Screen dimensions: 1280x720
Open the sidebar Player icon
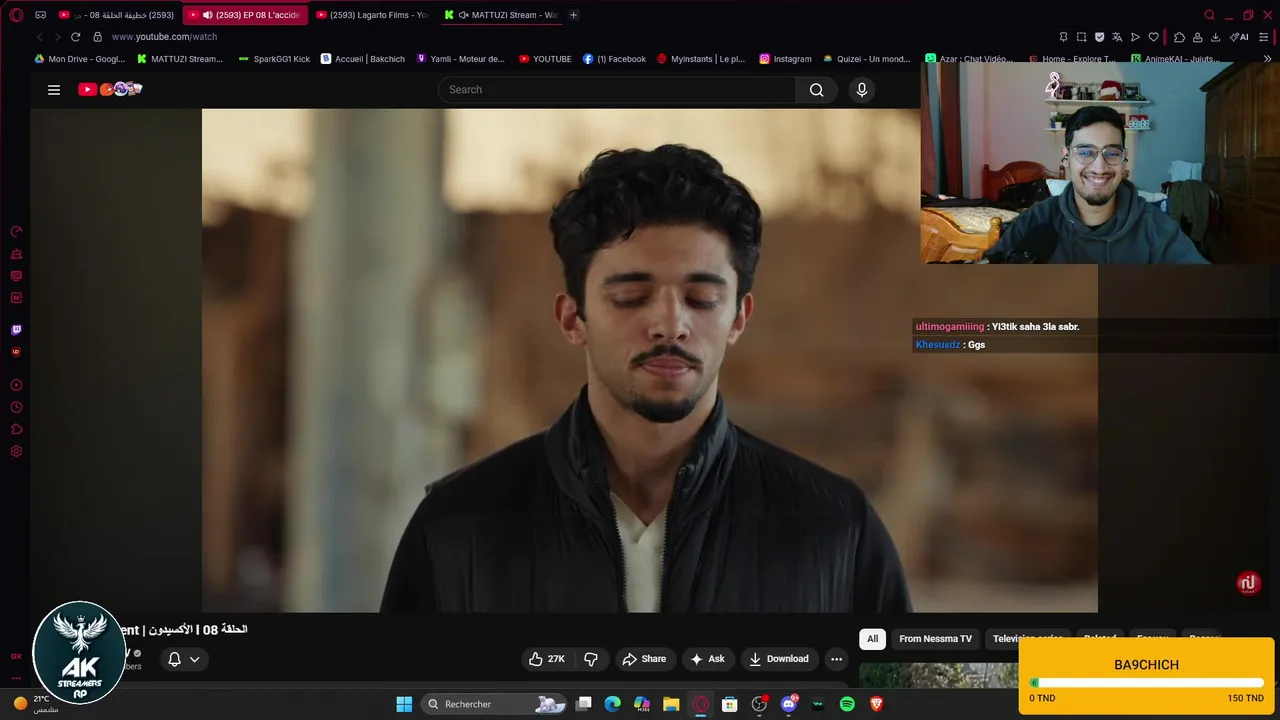(16, 385)
